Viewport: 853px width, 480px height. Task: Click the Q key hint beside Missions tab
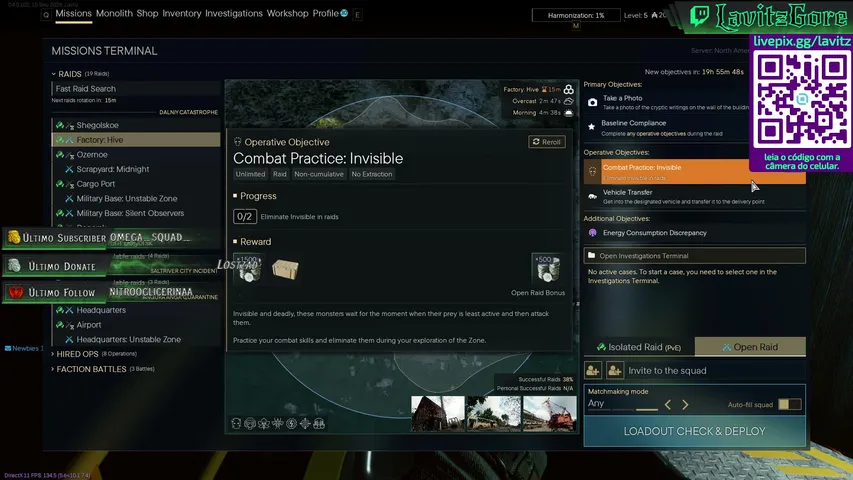pos(46,15)
